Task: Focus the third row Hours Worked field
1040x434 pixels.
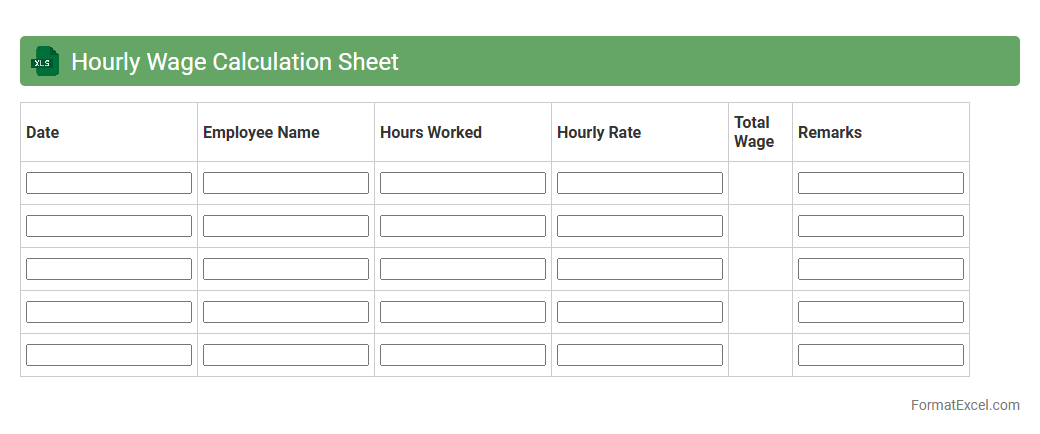Action: [463, 269]
